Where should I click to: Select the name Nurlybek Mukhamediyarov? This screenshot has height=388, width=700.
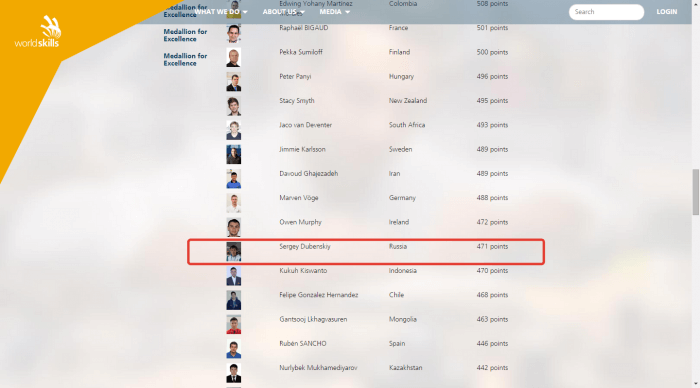coord(318,368)
